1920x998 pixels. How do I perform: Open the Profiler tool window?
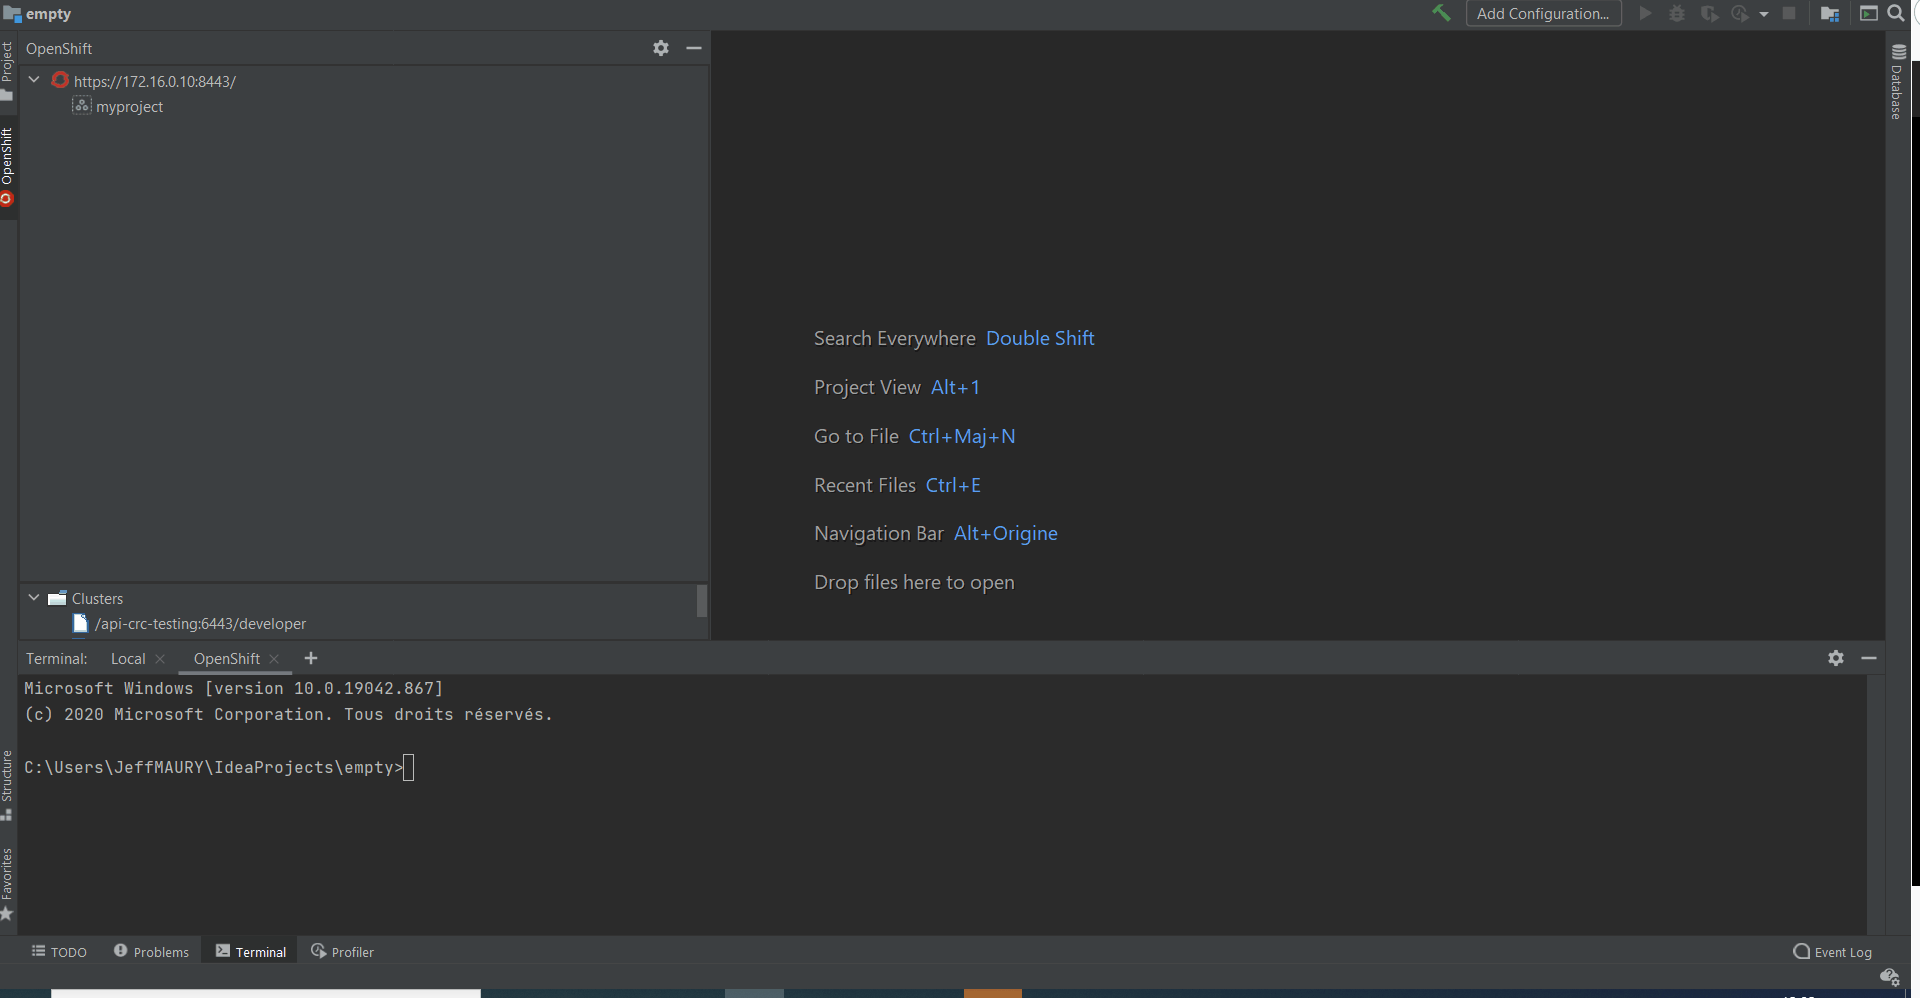coord(342,952)
